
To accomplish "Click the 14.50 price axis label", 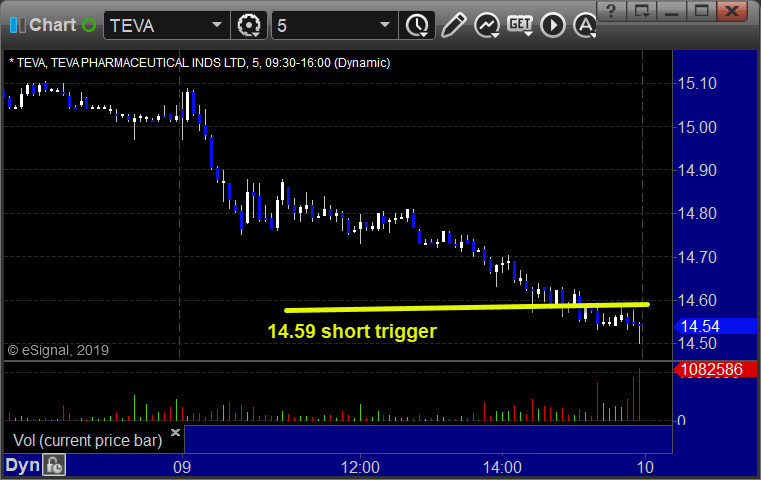I will [x=697, y=344].
